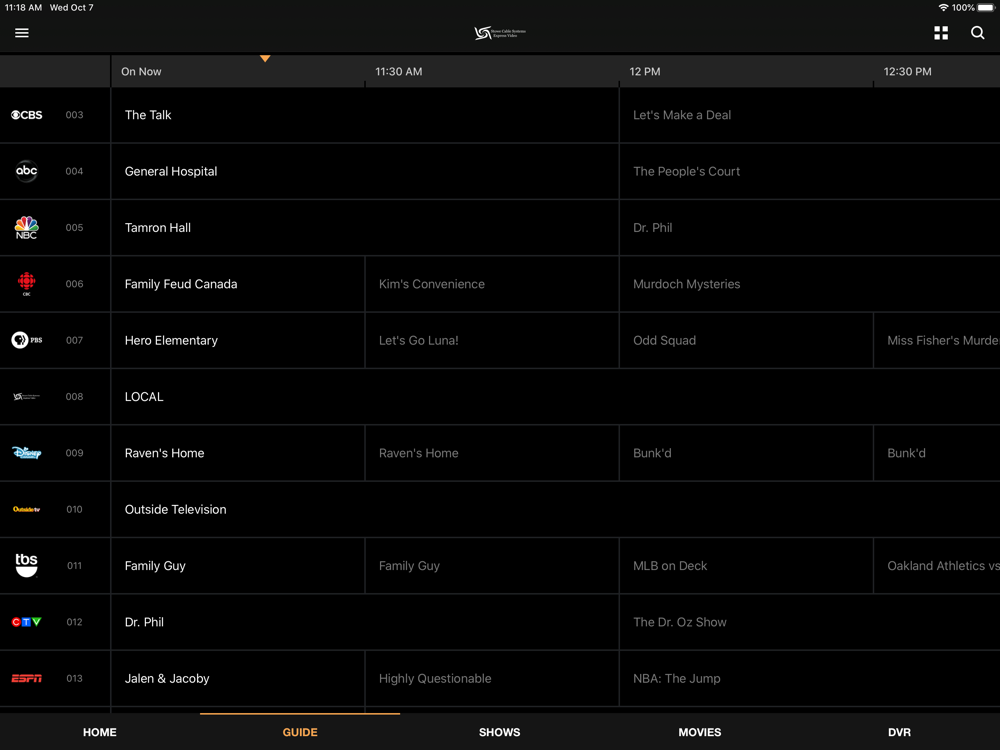Switch to the Guide tab
The image size is (1000, 750).
click(300, 732)
